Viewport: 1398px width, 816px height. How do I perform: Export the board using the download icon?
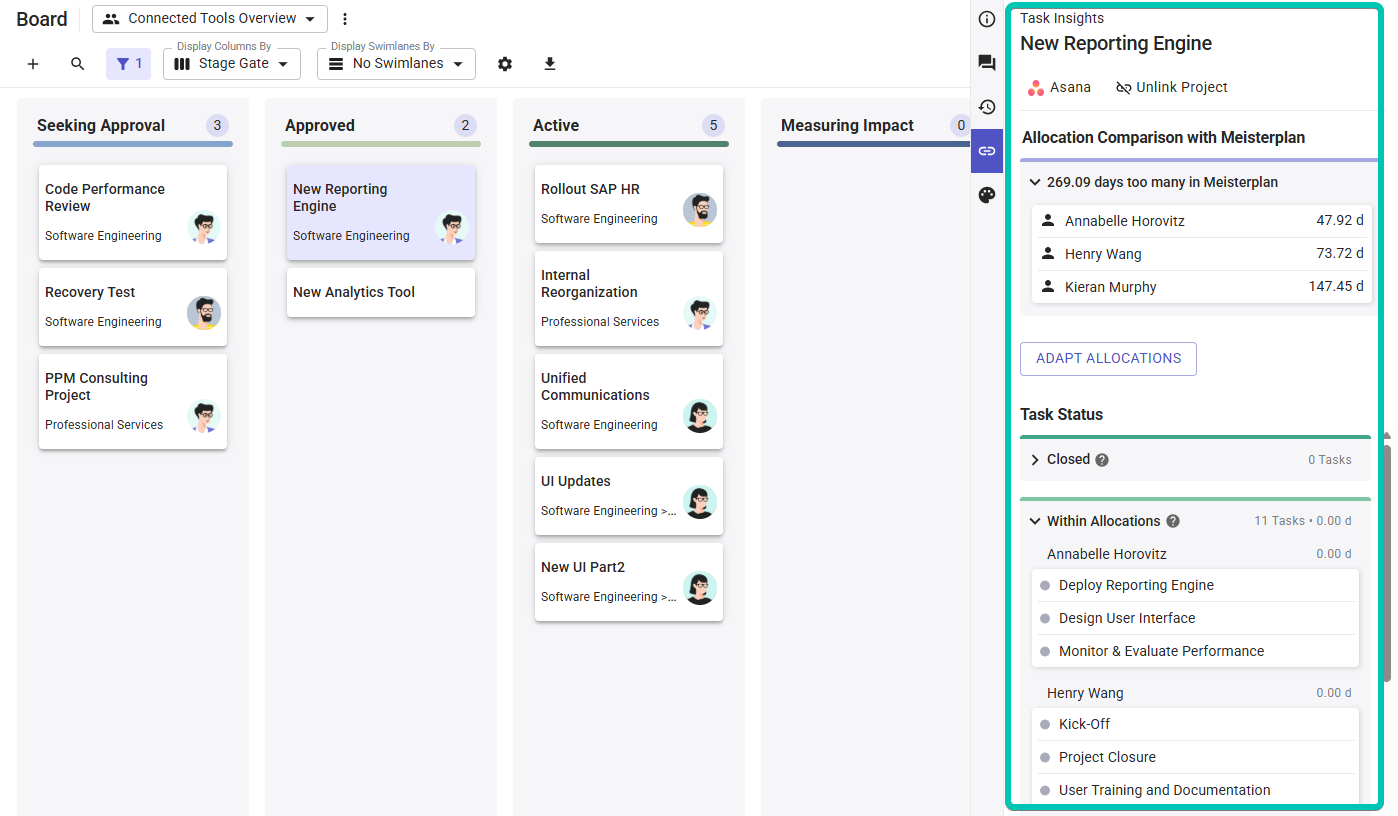549,63
